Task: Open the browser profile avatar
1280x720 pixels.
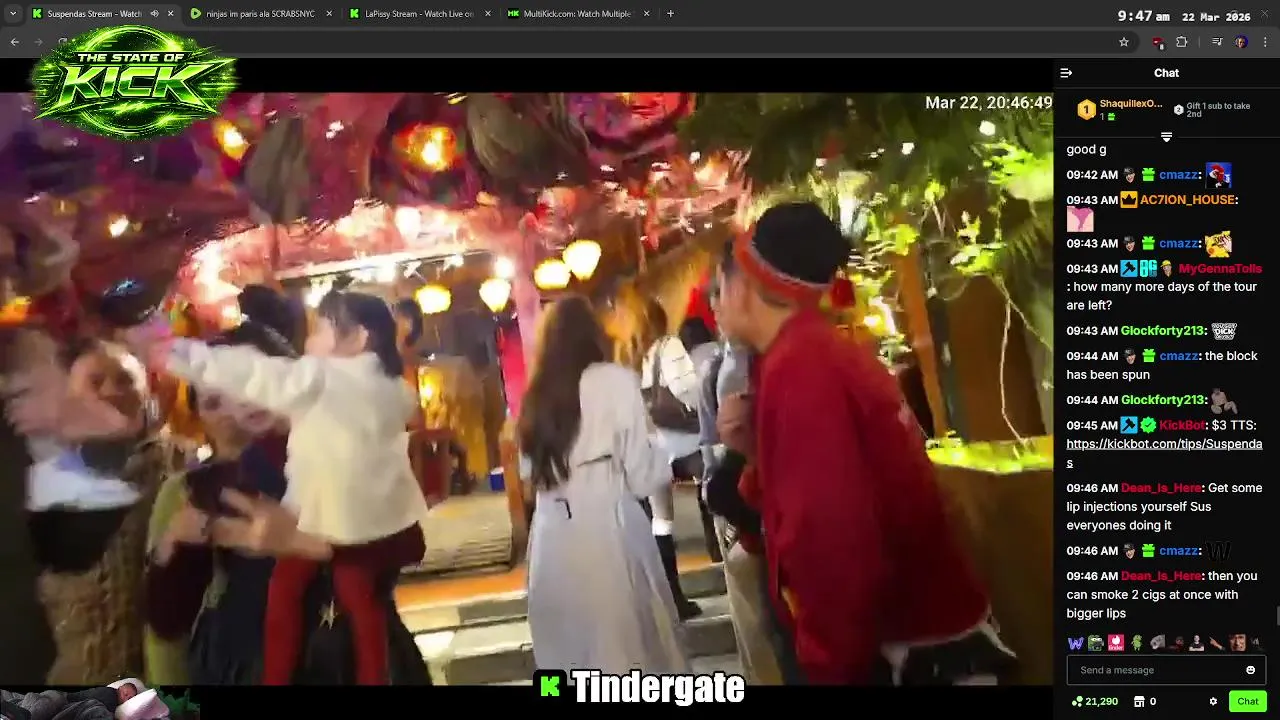Action: [1241, 42]
